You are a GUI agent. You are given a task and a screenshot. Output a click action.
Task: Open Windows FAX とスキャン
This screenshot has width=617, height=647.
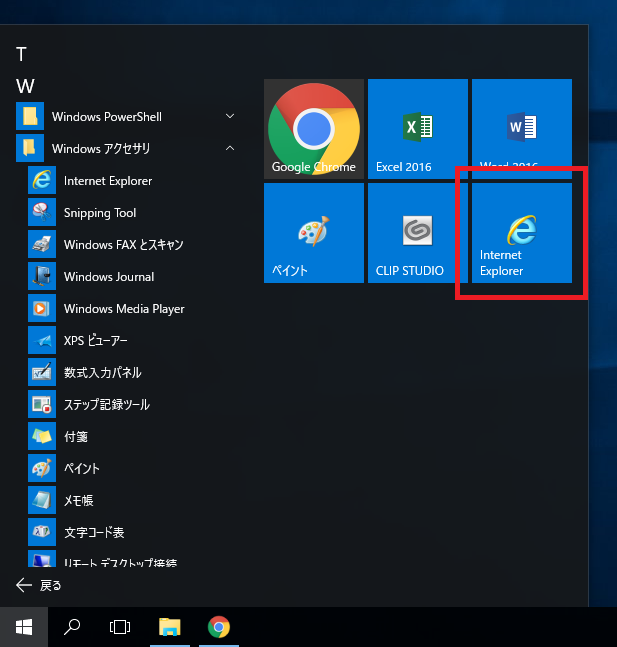123,245
